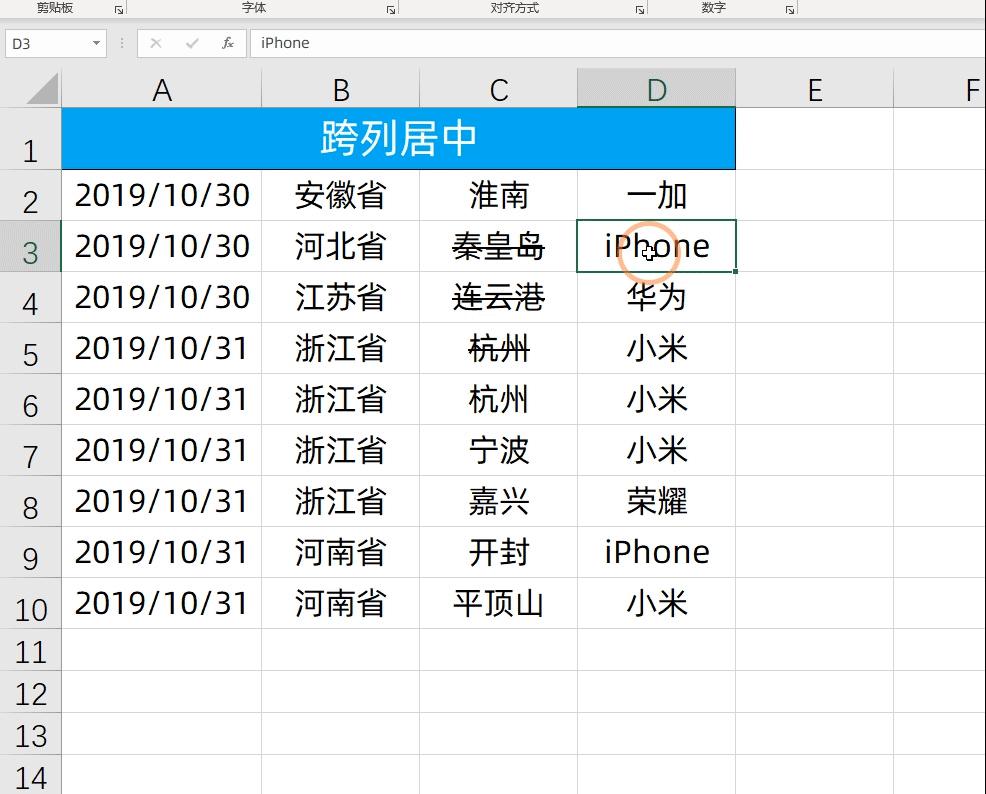This screenshot has height=794, width=986.
Task: Click row header 5
Action: (31, 349)
